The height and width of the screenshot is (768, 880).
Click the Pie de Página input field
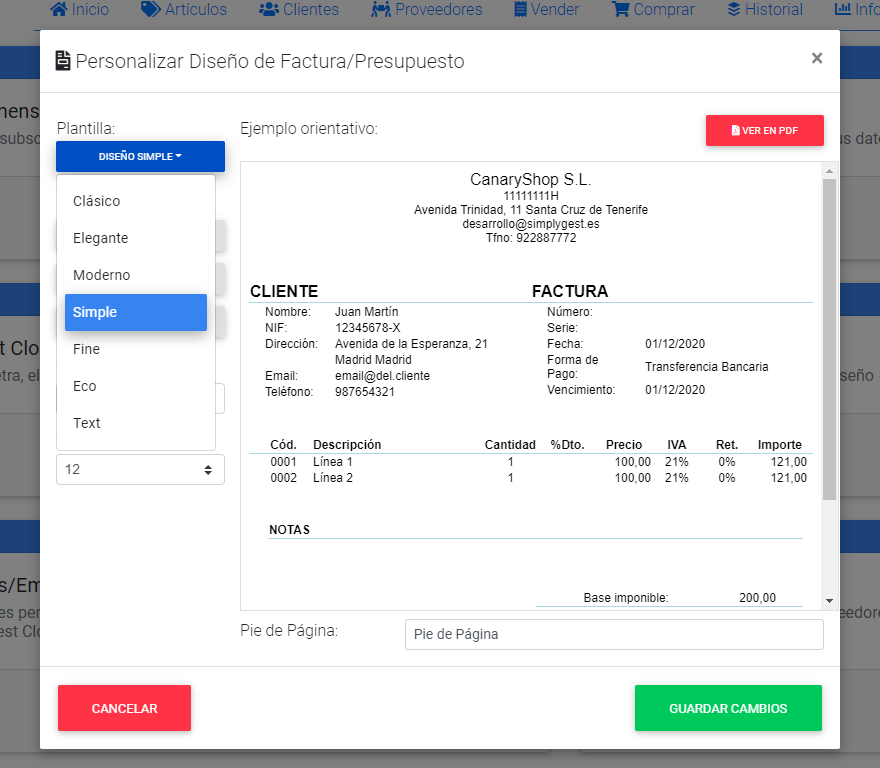(x=614, y=634)
